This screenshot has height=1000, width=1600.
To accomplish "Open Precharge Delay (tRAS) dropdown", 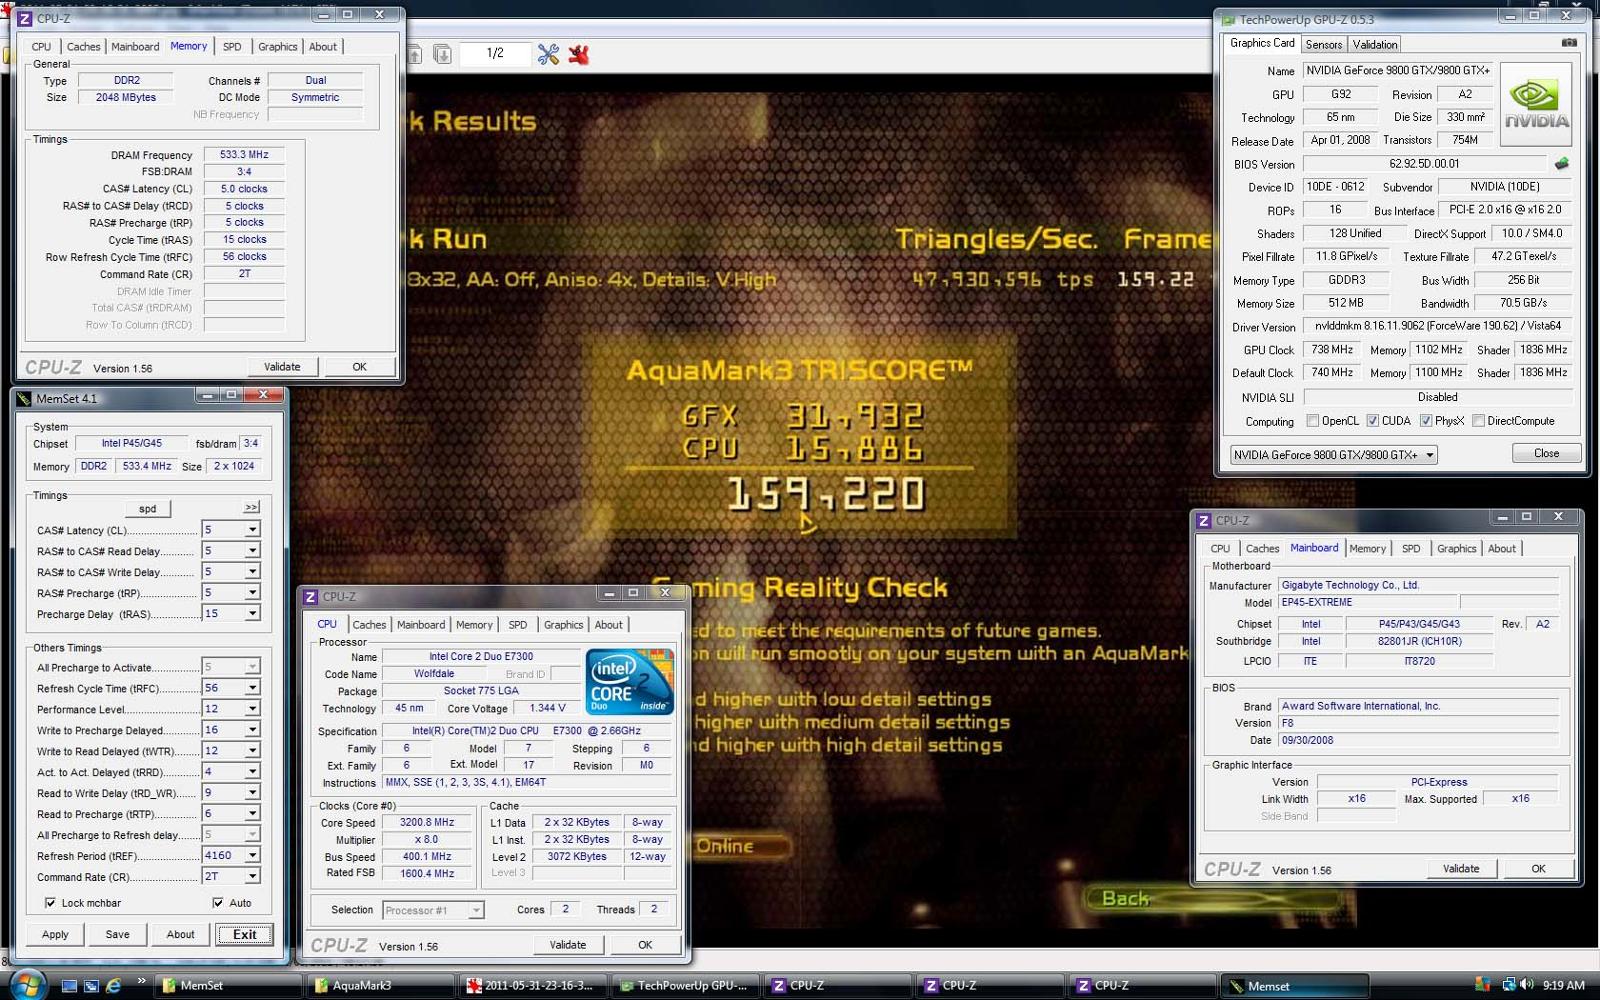I will coord(252,614).
